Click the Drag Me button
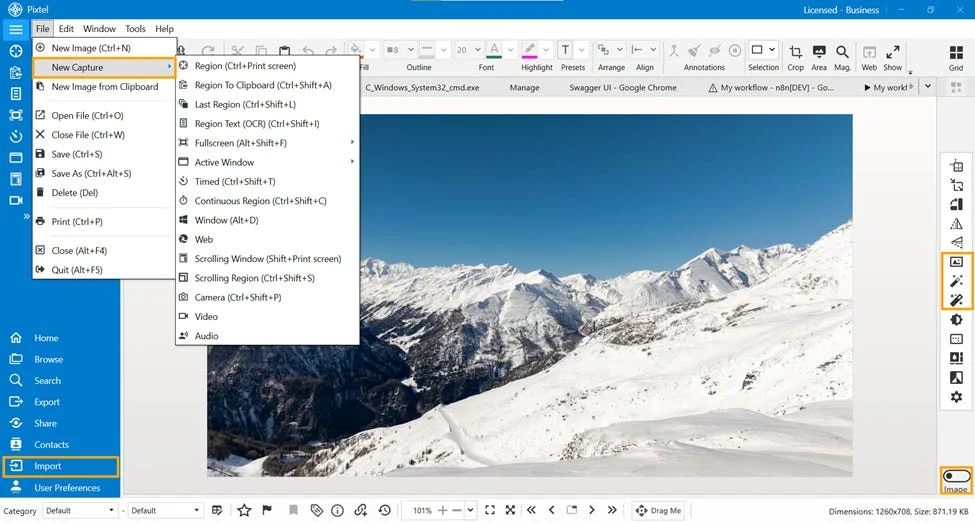 (x=658, y=511)
